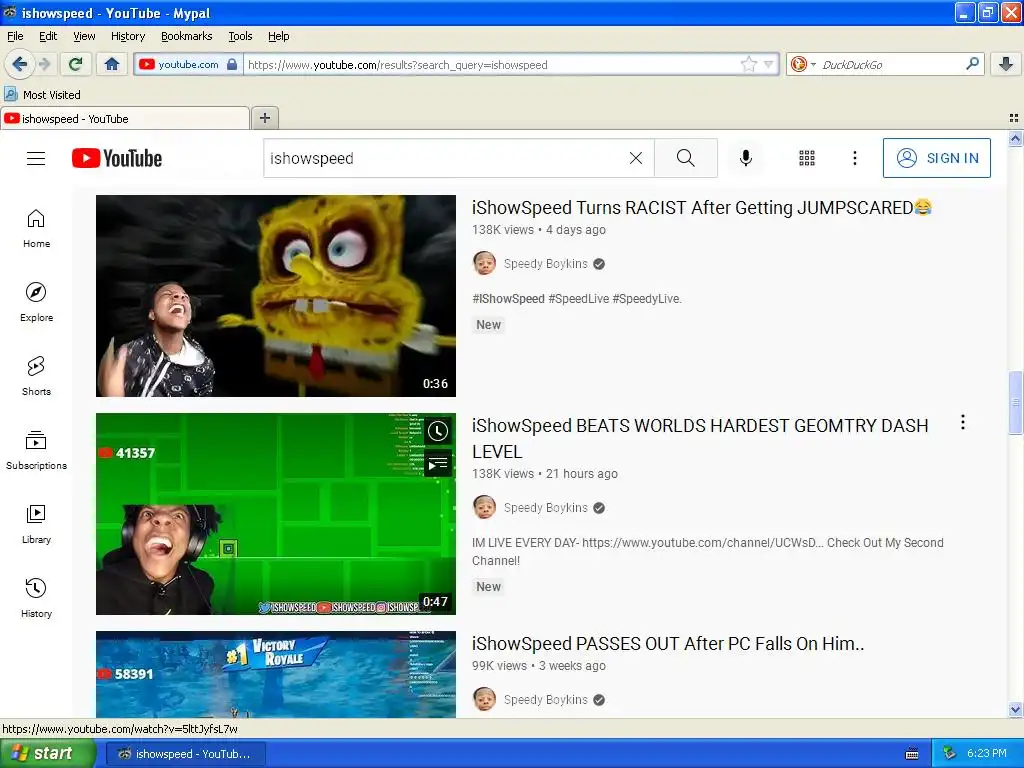Viewport: 1024px width, 768px height.
Task: Click the SIGN IN button
Action: (936, 158)
